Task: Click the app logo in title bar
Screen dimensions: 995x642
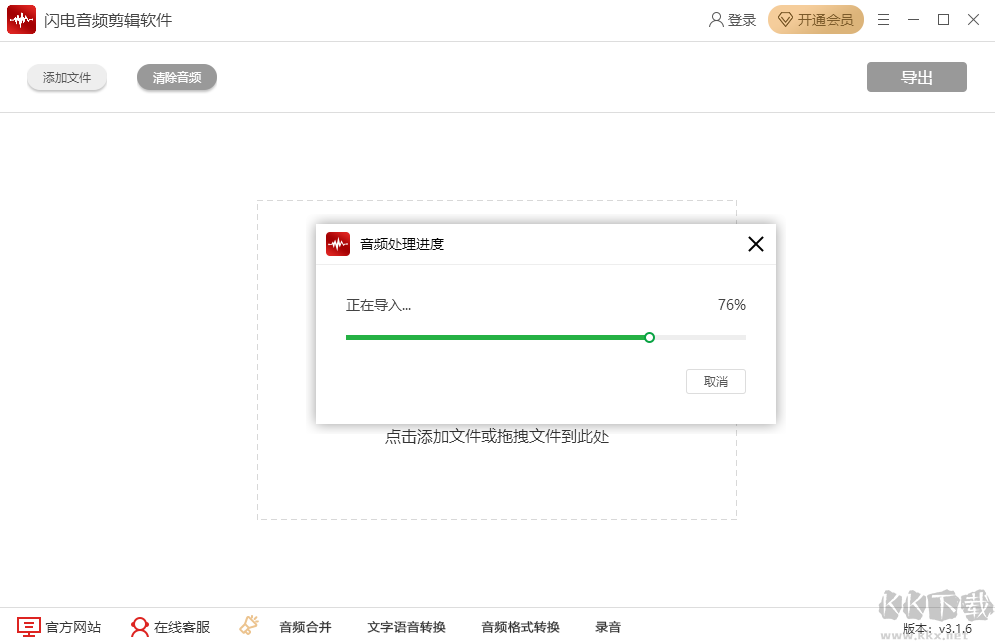Action: pyautogui.click(x=21, y=19)
